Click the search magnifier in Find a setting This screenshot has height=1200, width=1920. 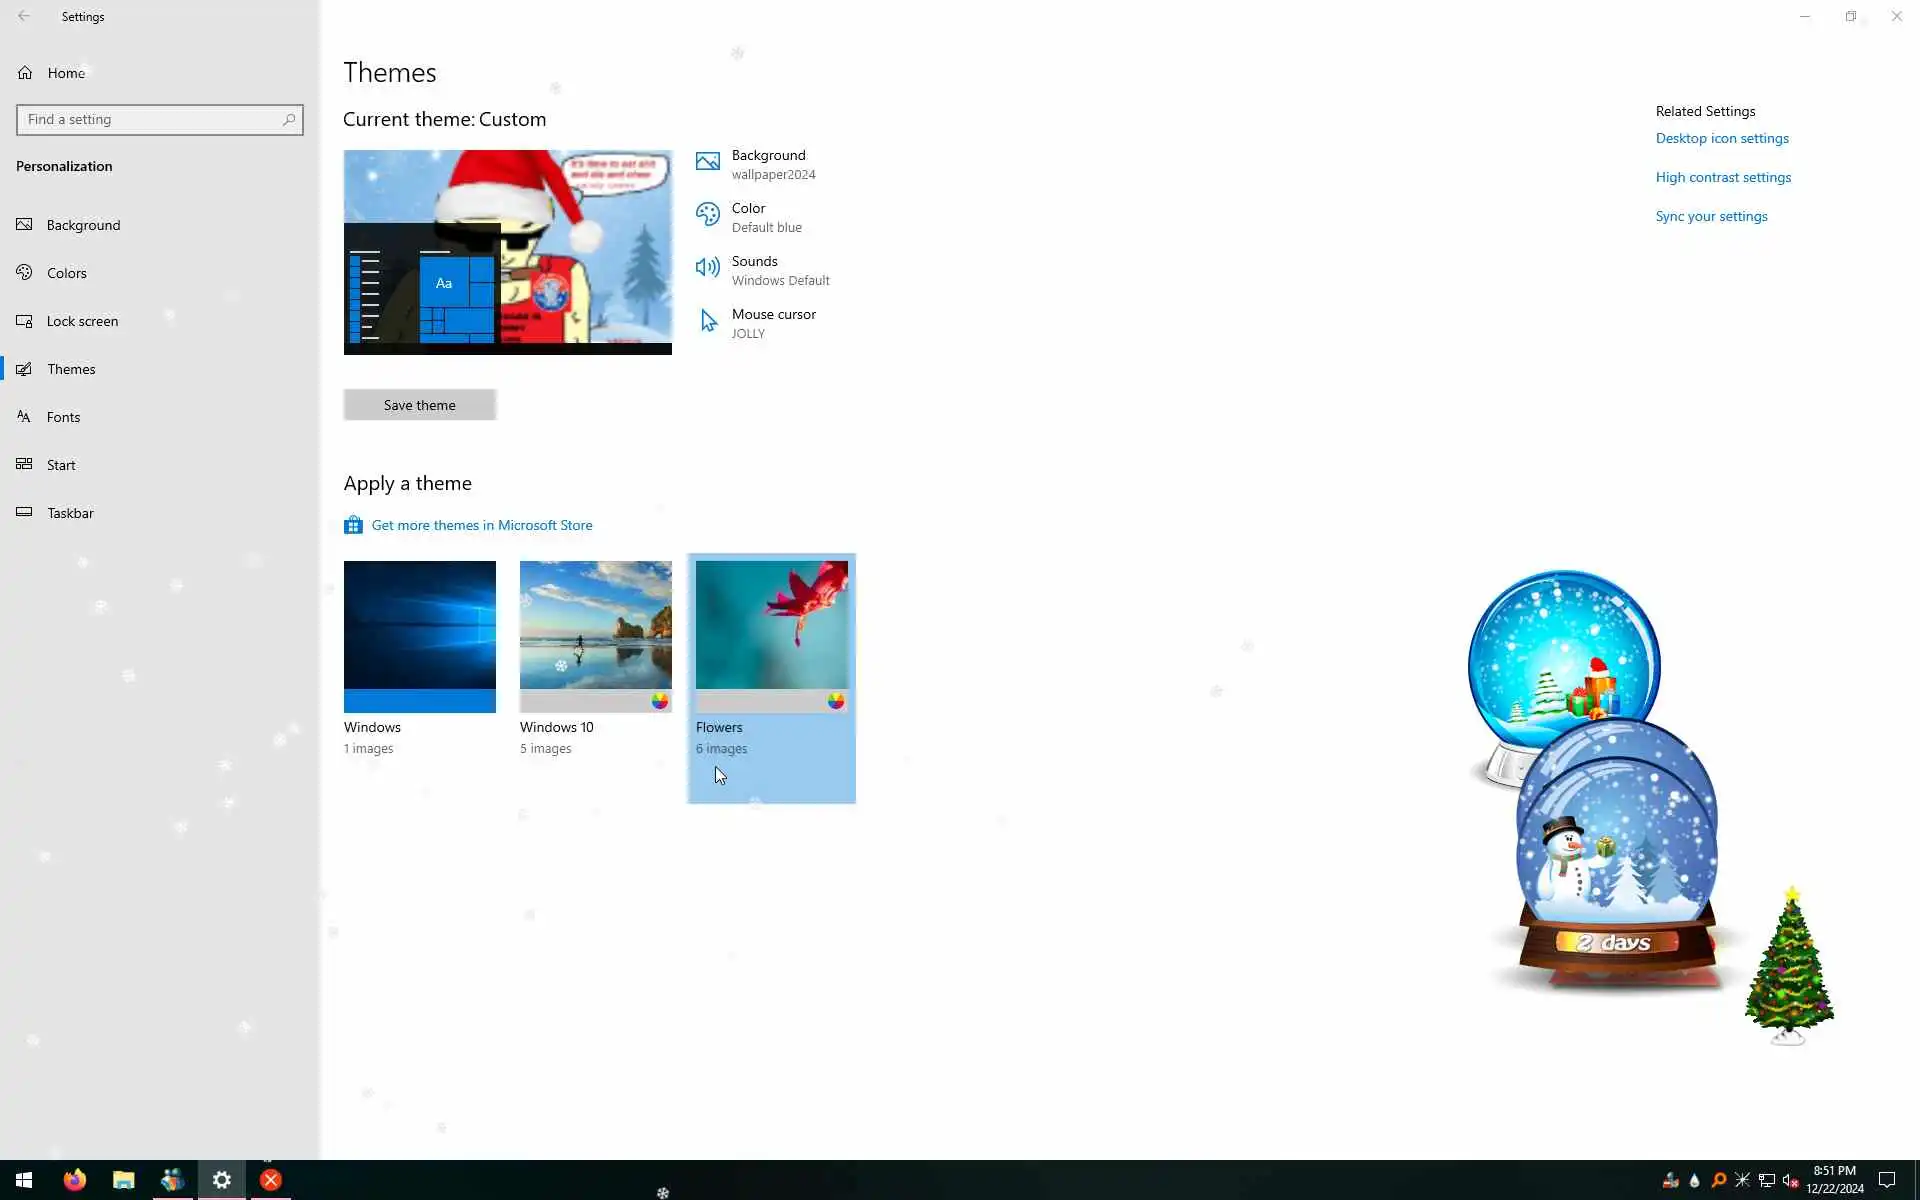click(289, 120)
